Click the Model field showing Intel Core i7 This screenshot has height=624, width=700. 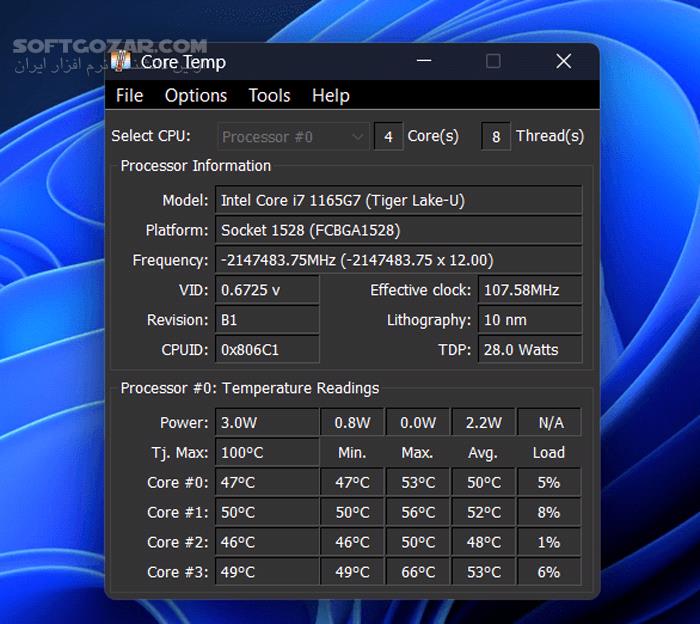click(398, 200)
